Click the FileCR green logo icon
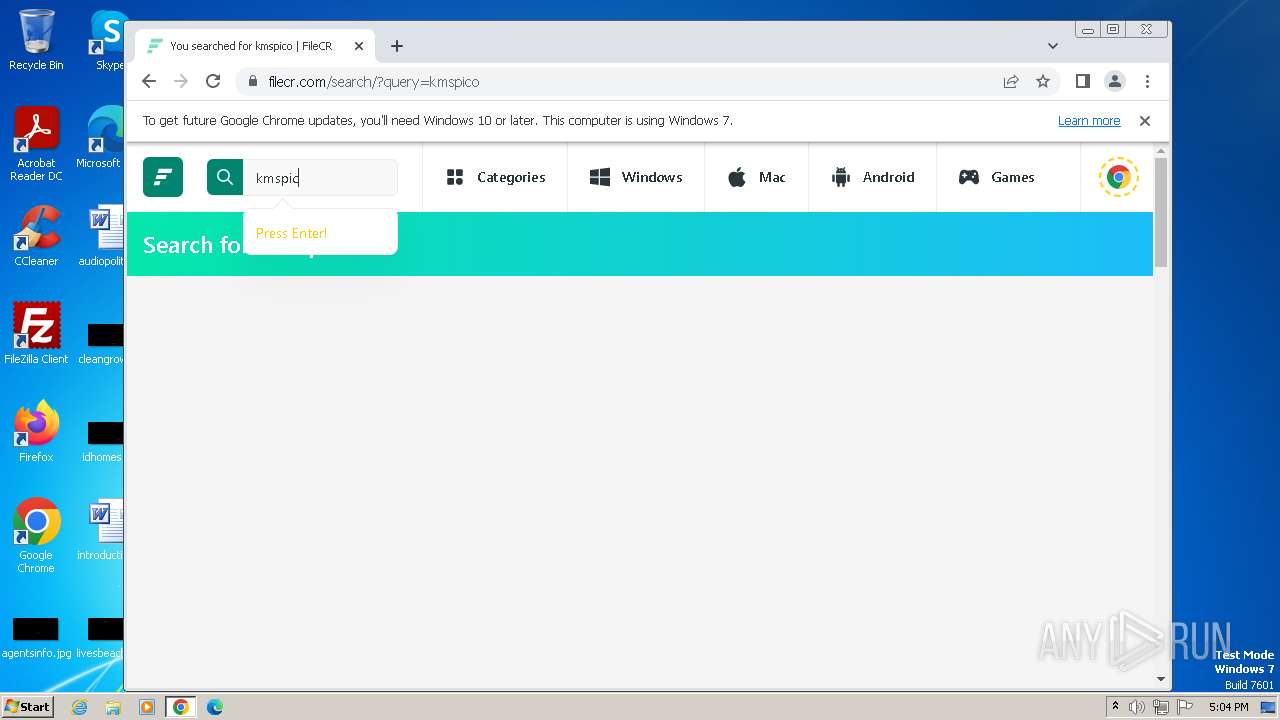 [x=163, y=177]
